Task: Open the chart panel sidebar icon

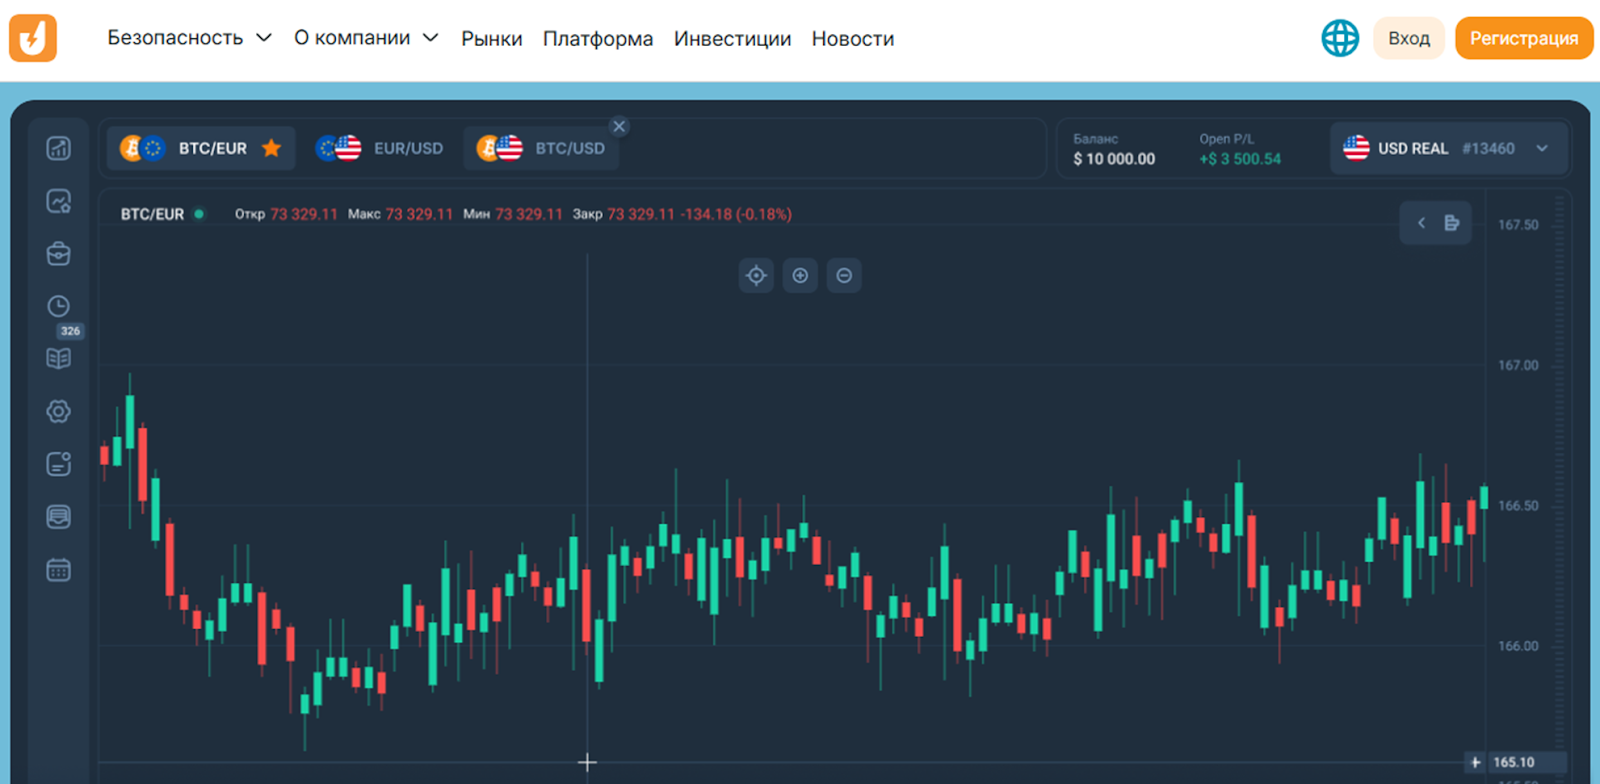Action: pos(59,148)
